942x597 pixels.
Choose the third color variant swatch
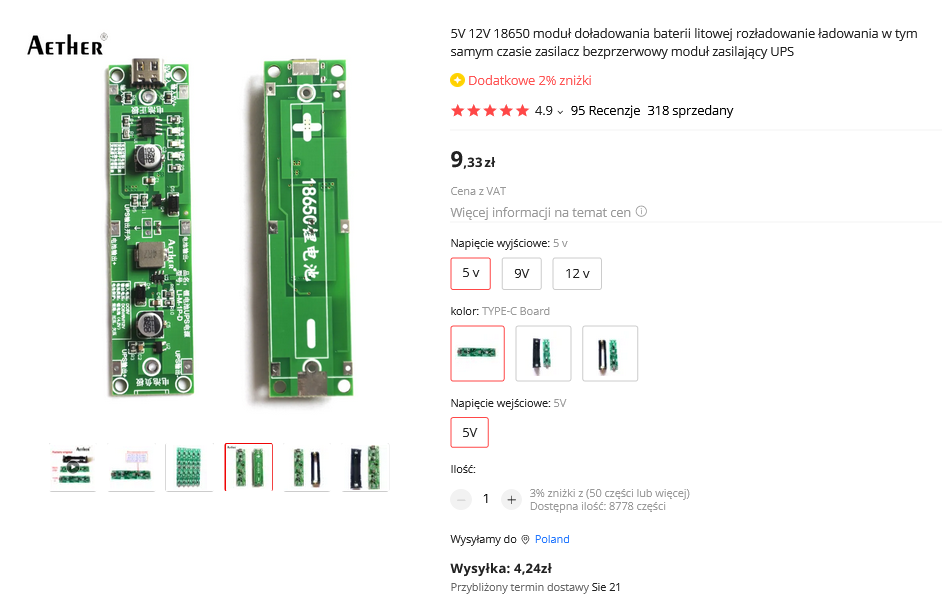(x=610, y=353)
